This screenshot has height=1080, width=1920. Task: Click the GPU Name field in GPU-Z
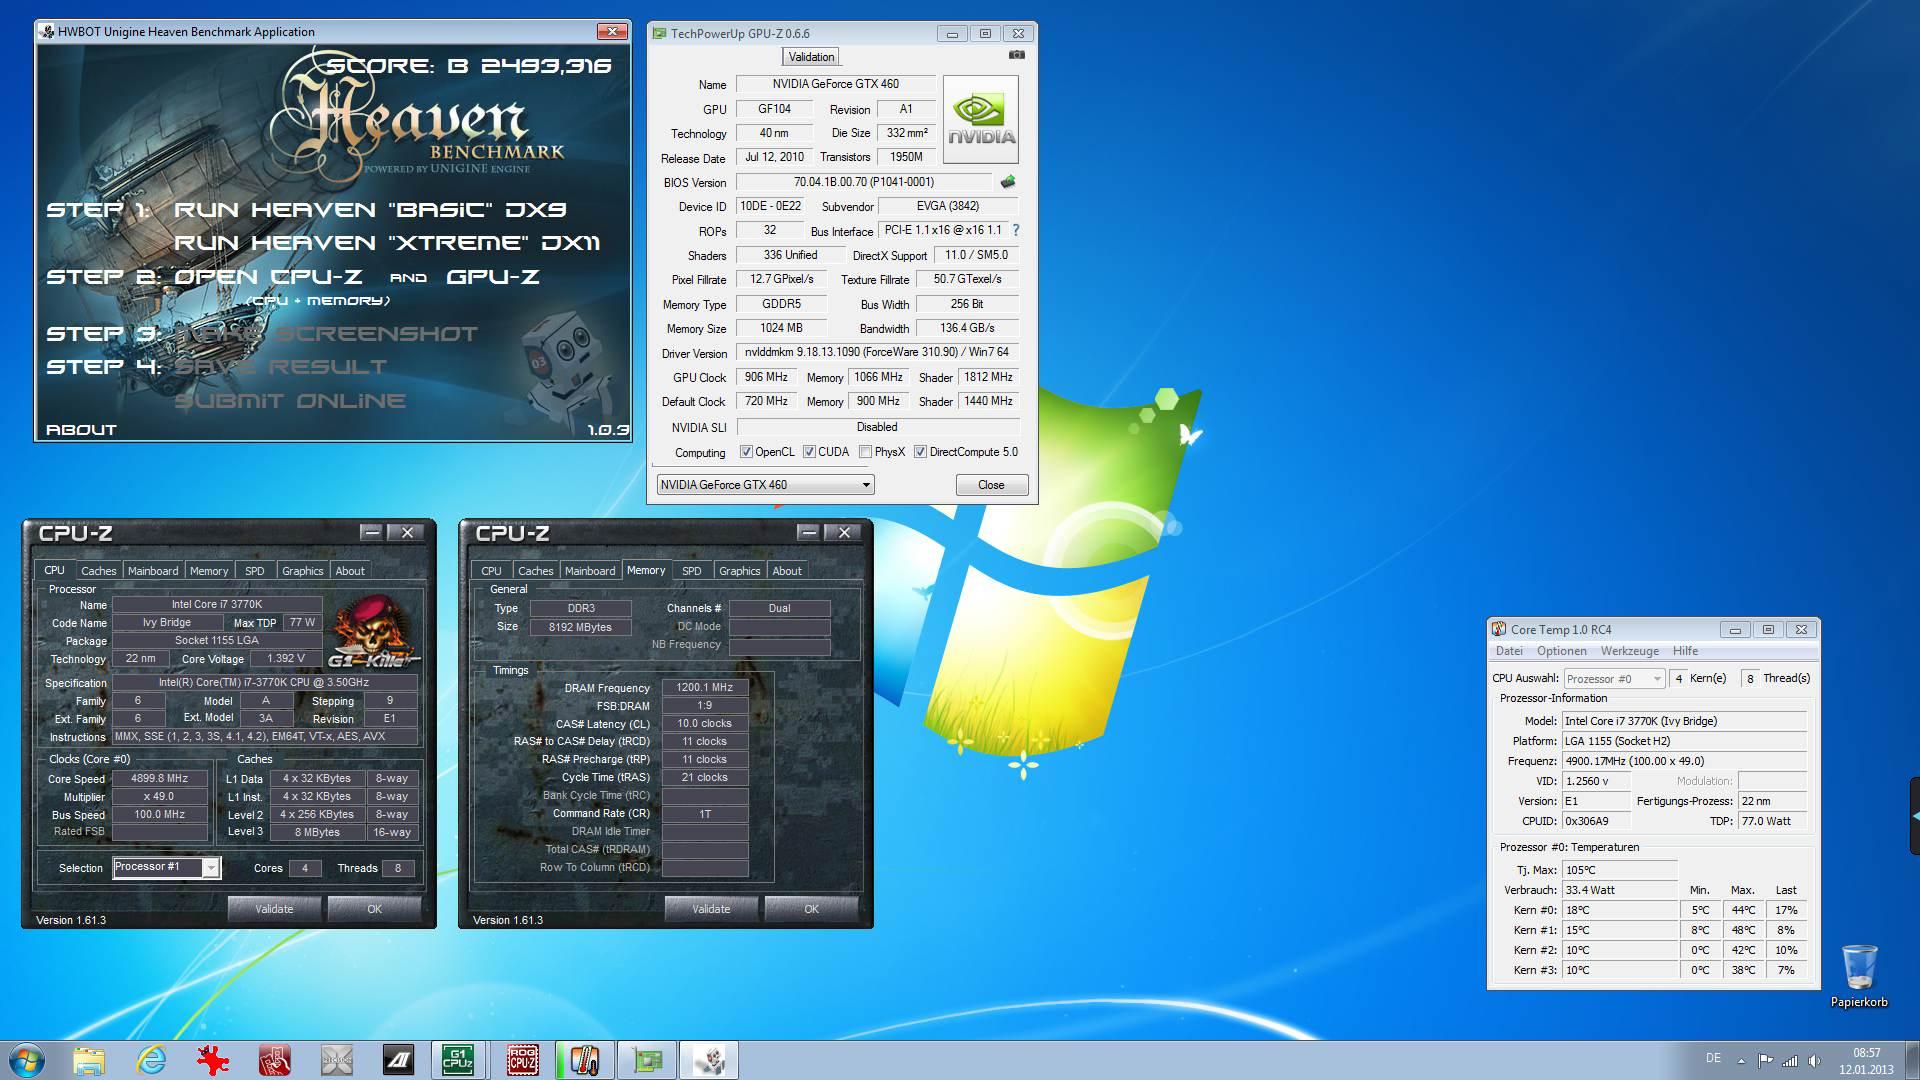tap(835, 84)
